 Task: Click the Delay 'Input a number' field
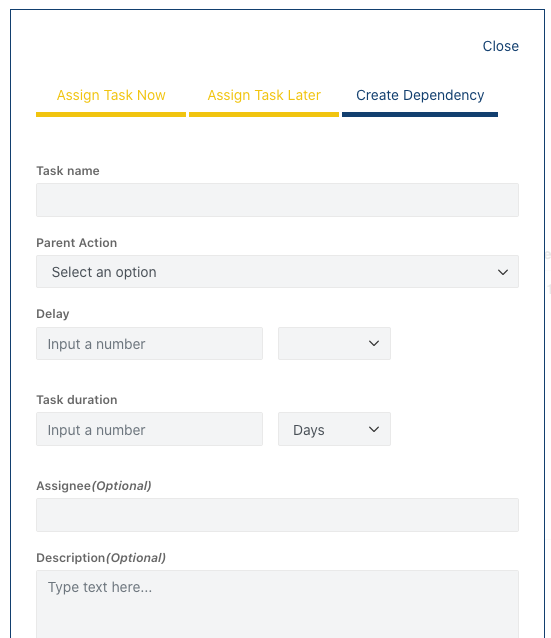[x=149, y=343]
